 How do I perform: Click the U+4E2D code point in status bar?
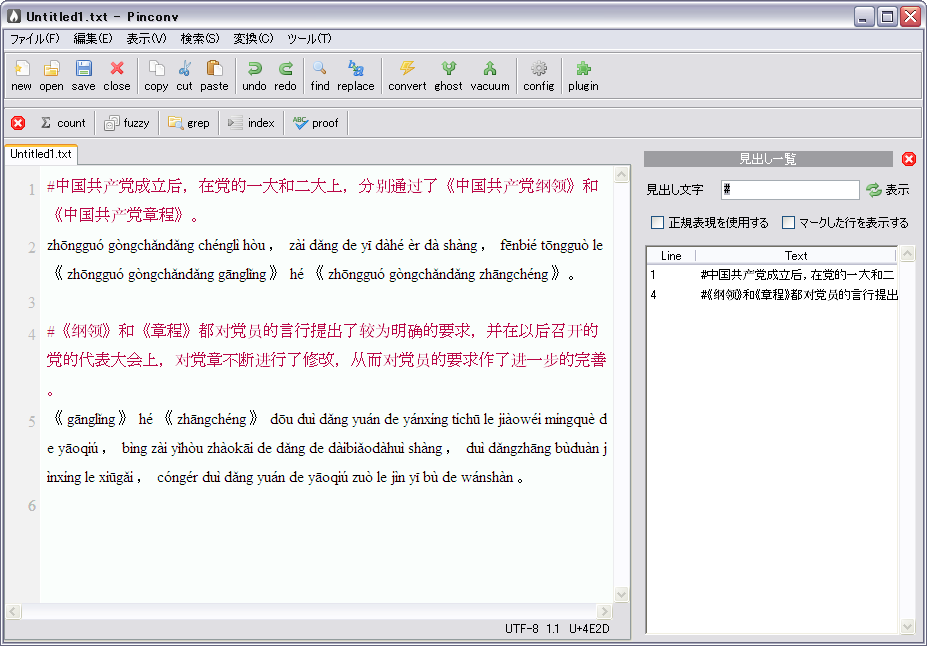[x=589, y=629]
